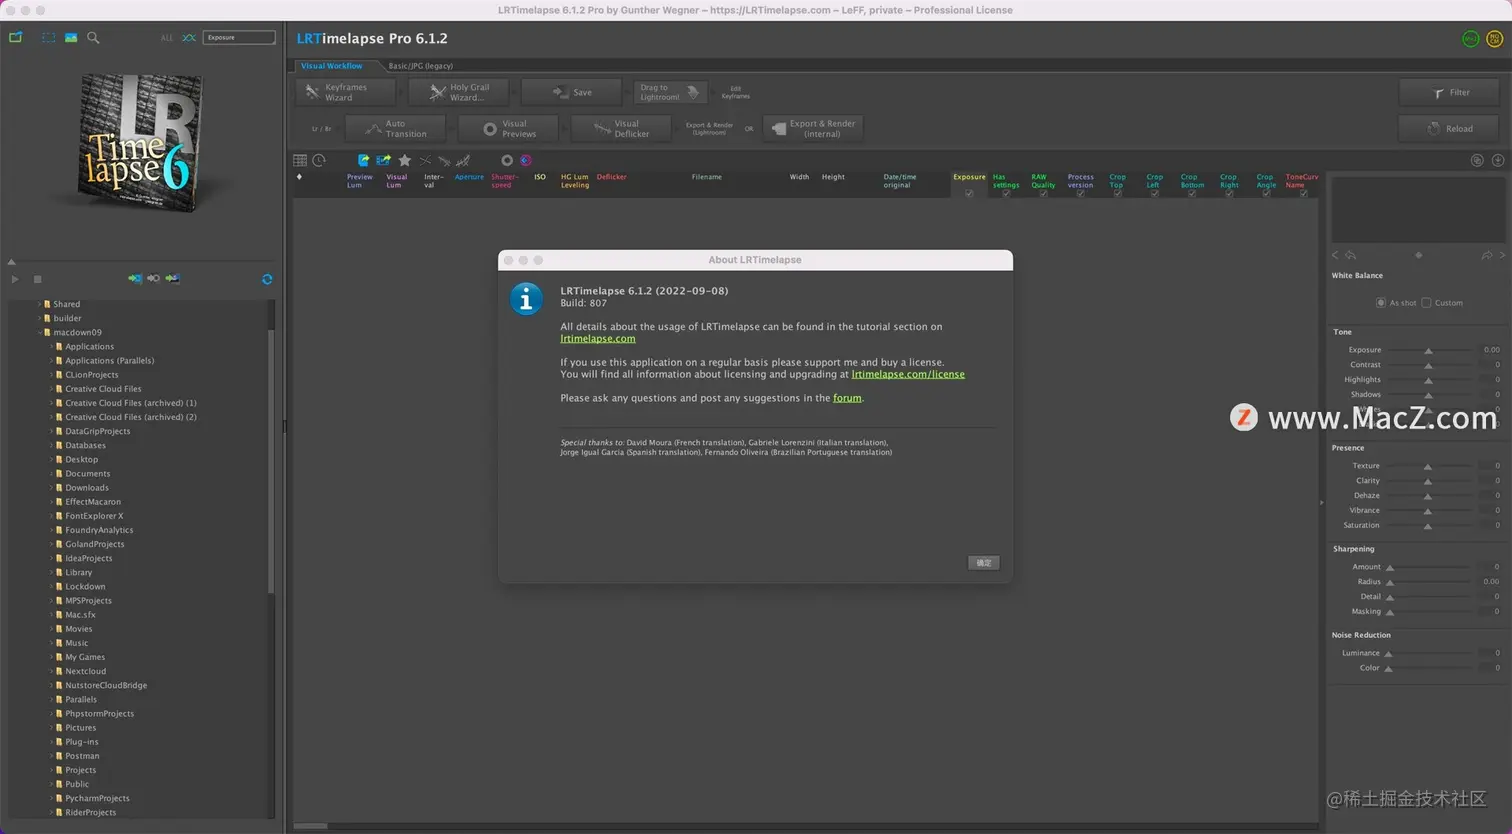The image size is (1512, 834).
Task: Click the keyframe diamond icon under preview
Action: [x=1418, y=255]
